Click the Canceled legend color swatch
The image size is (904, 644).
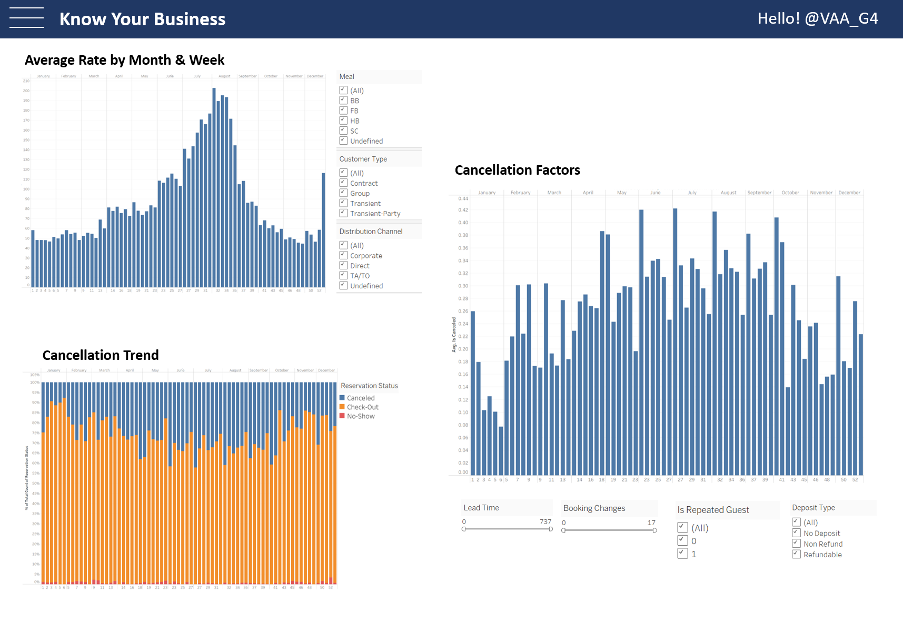343,398
